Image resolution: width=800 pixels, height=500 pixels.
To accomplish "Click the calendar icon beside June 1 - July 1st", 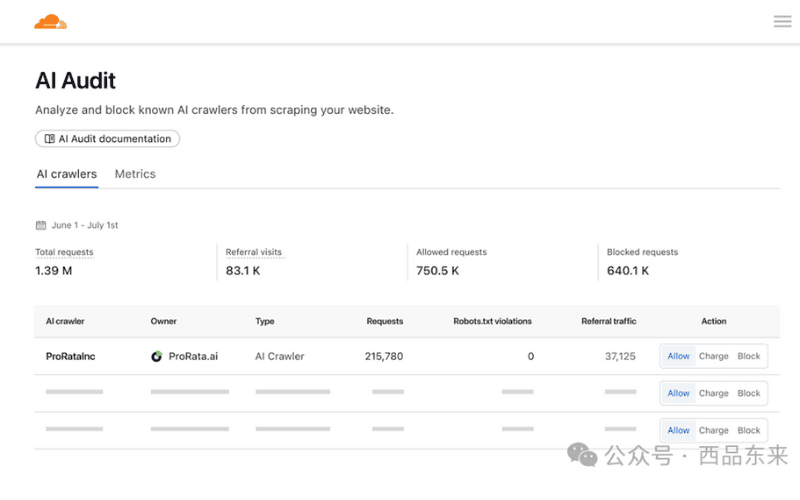I will [41, 225].
